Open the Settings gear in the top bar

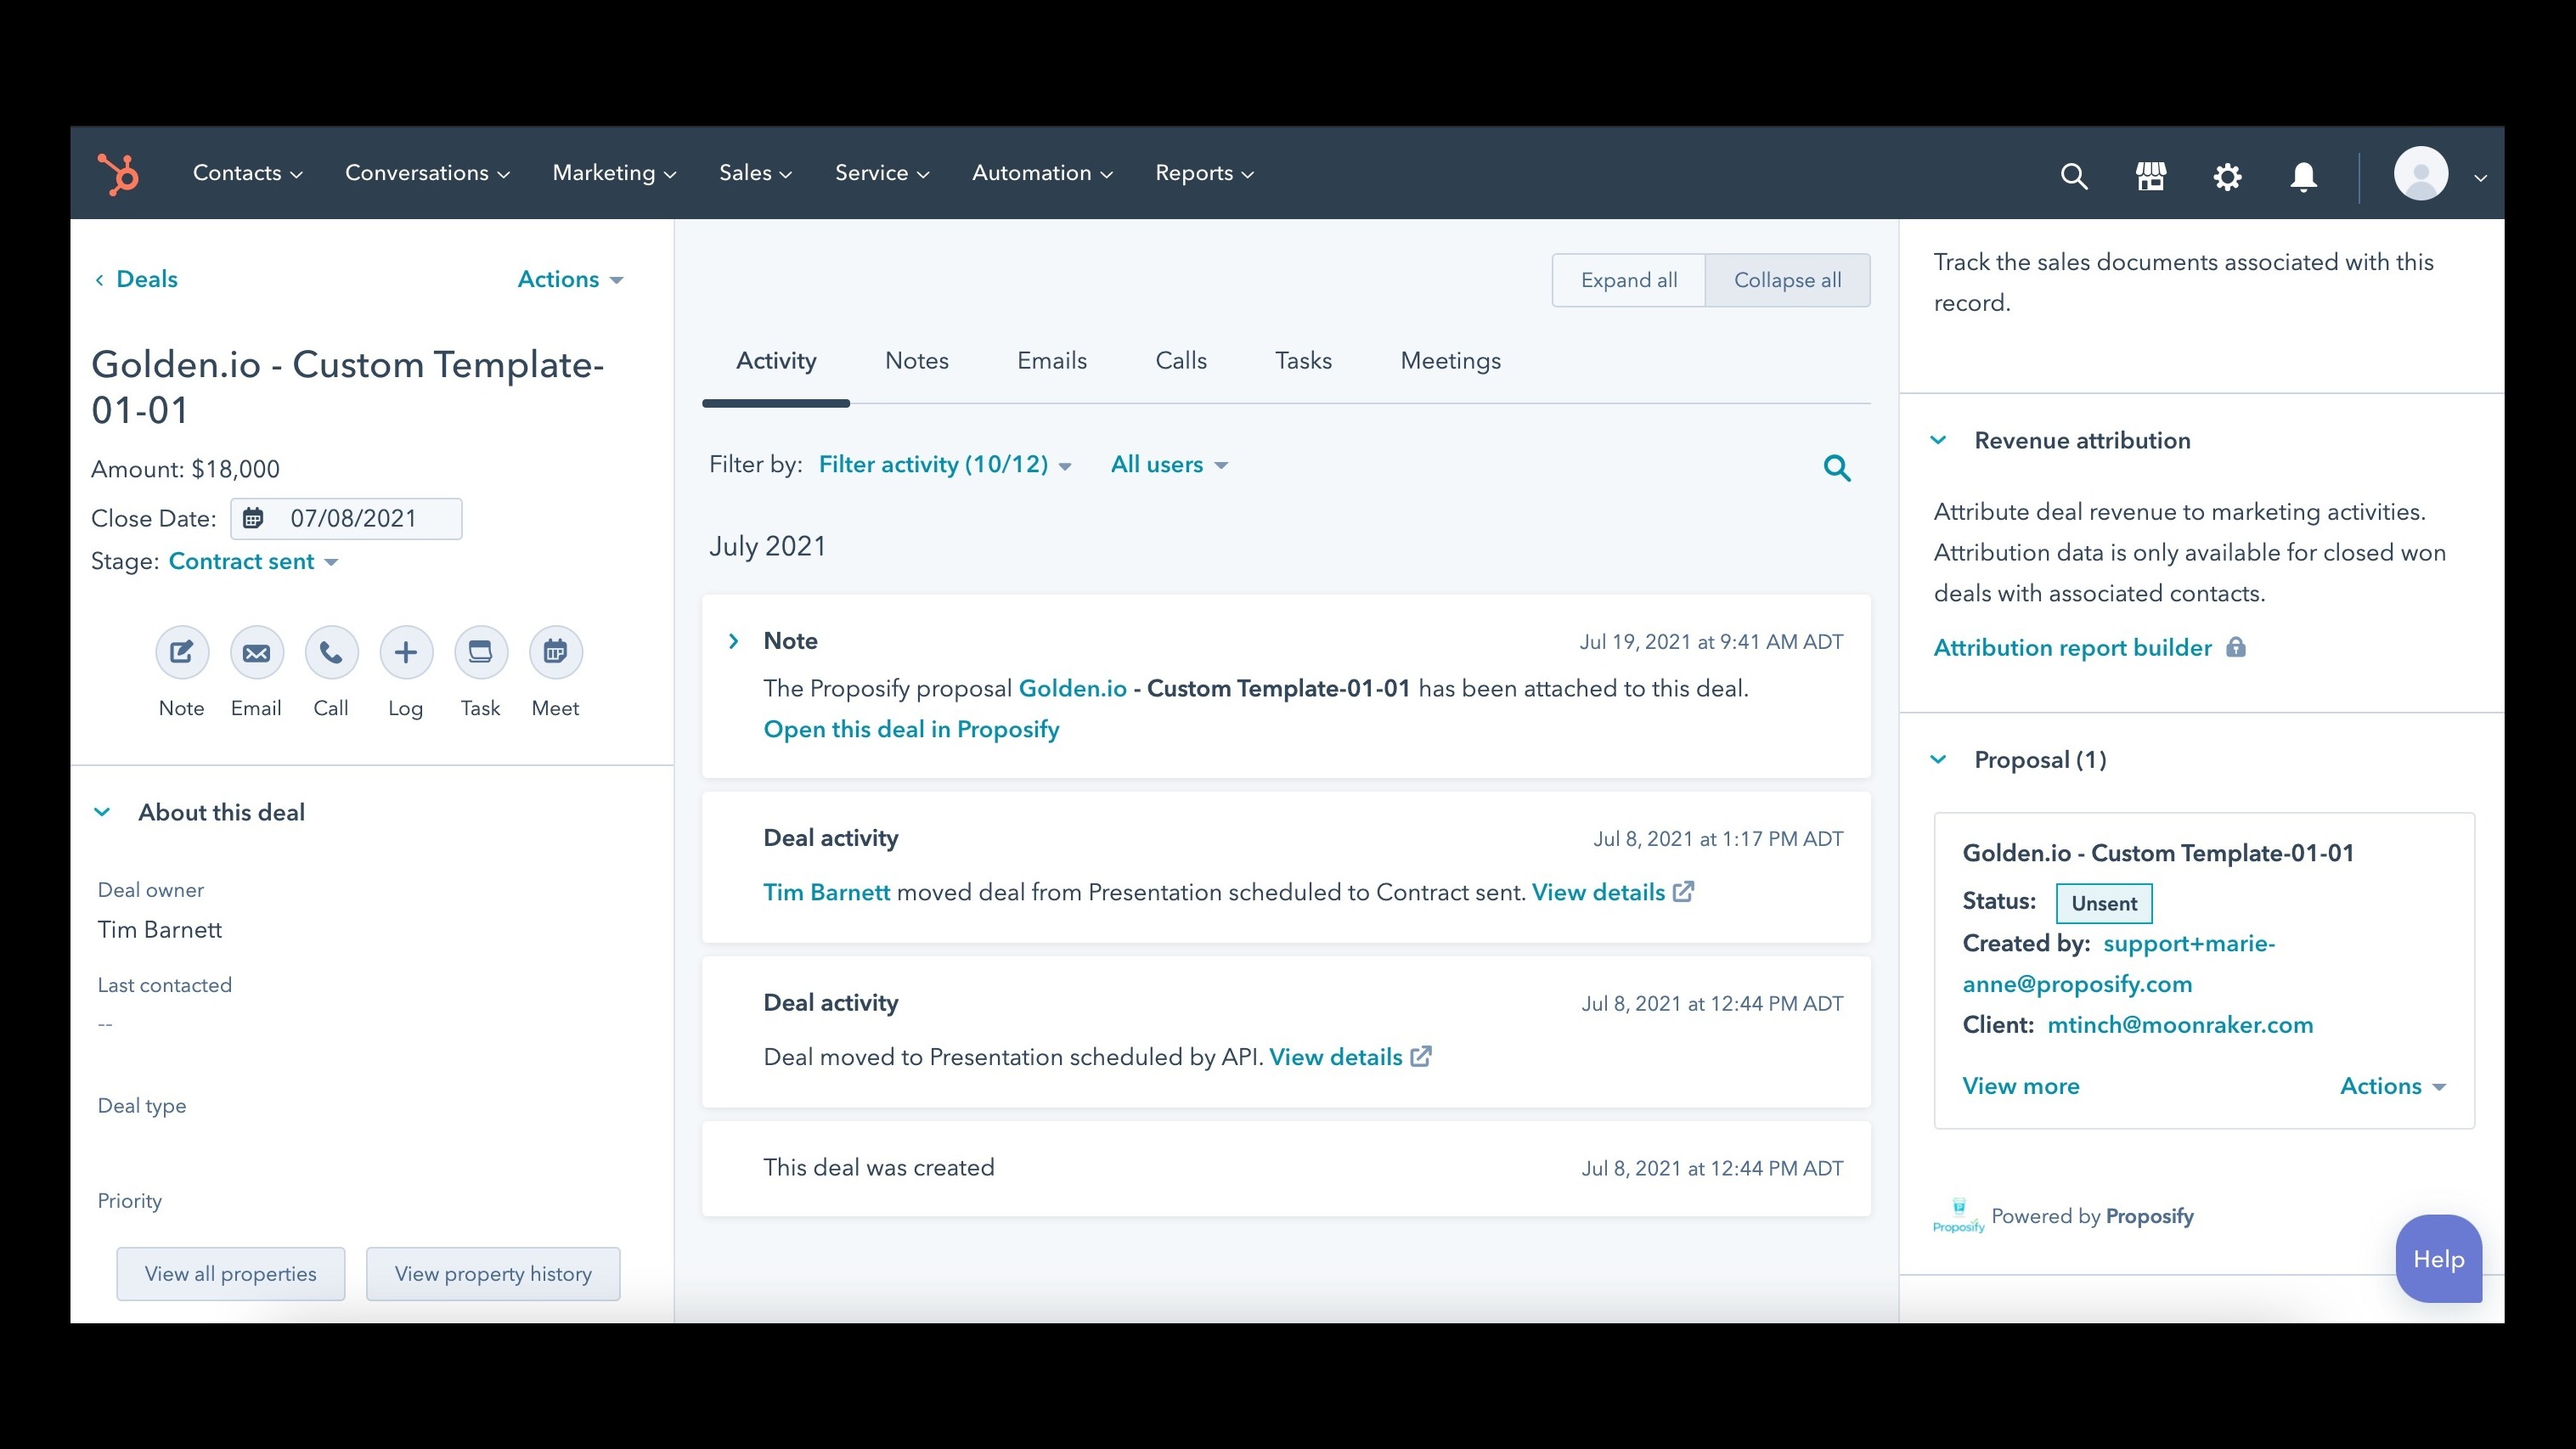point(2227,176)
